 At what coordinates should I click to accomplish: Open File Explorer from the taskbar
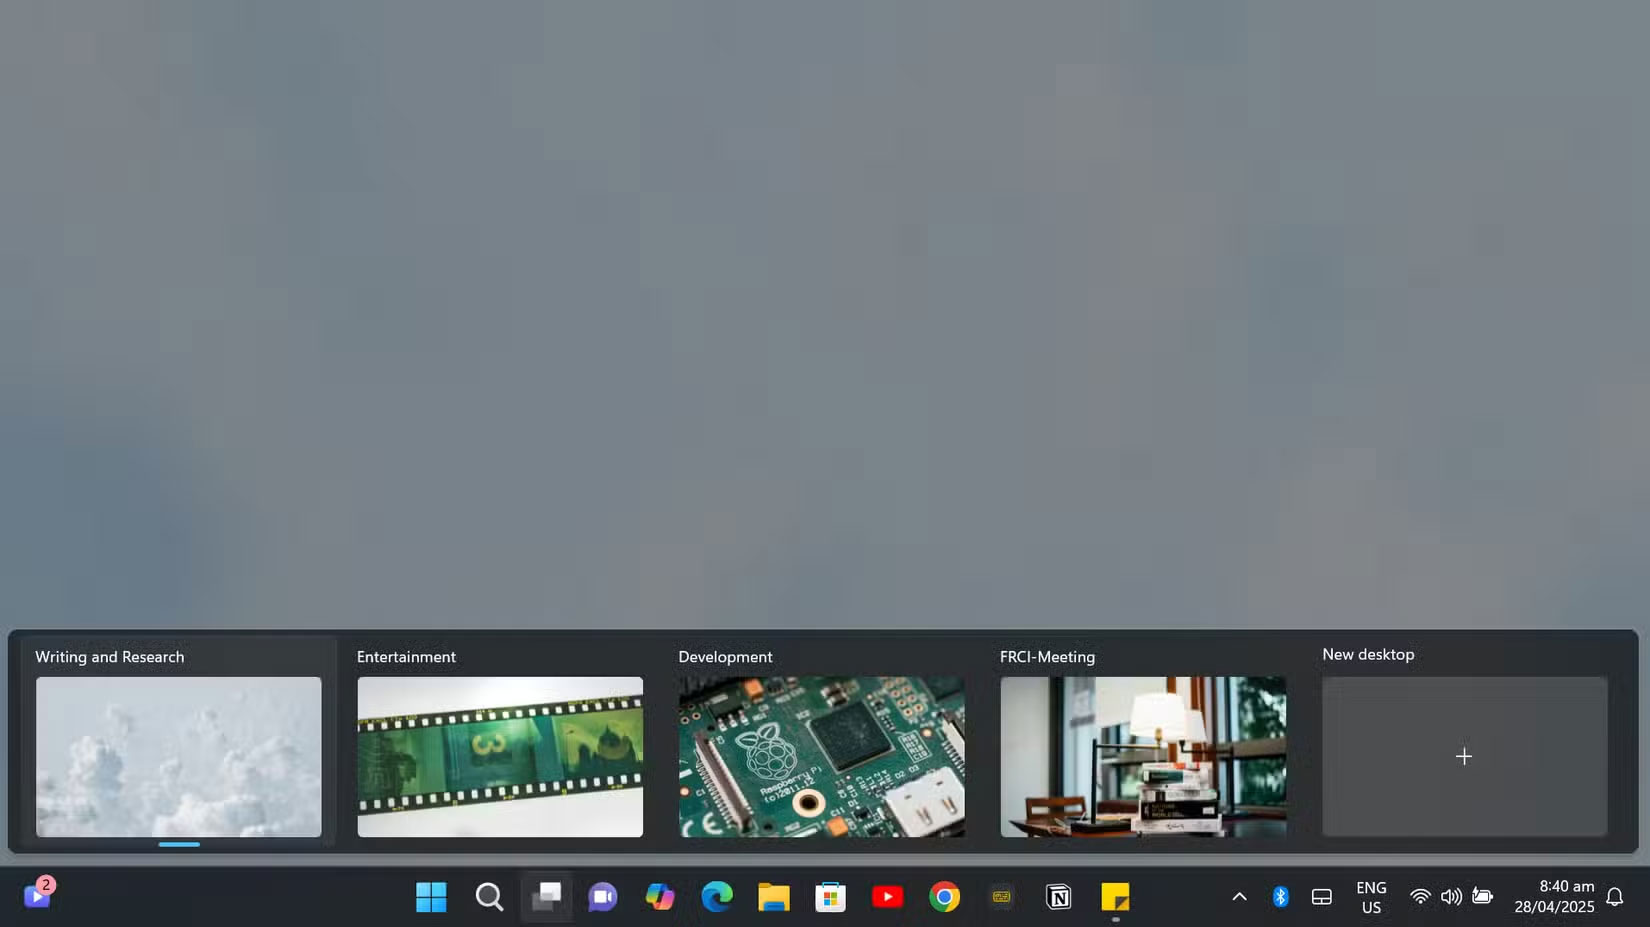pos(773,897)
